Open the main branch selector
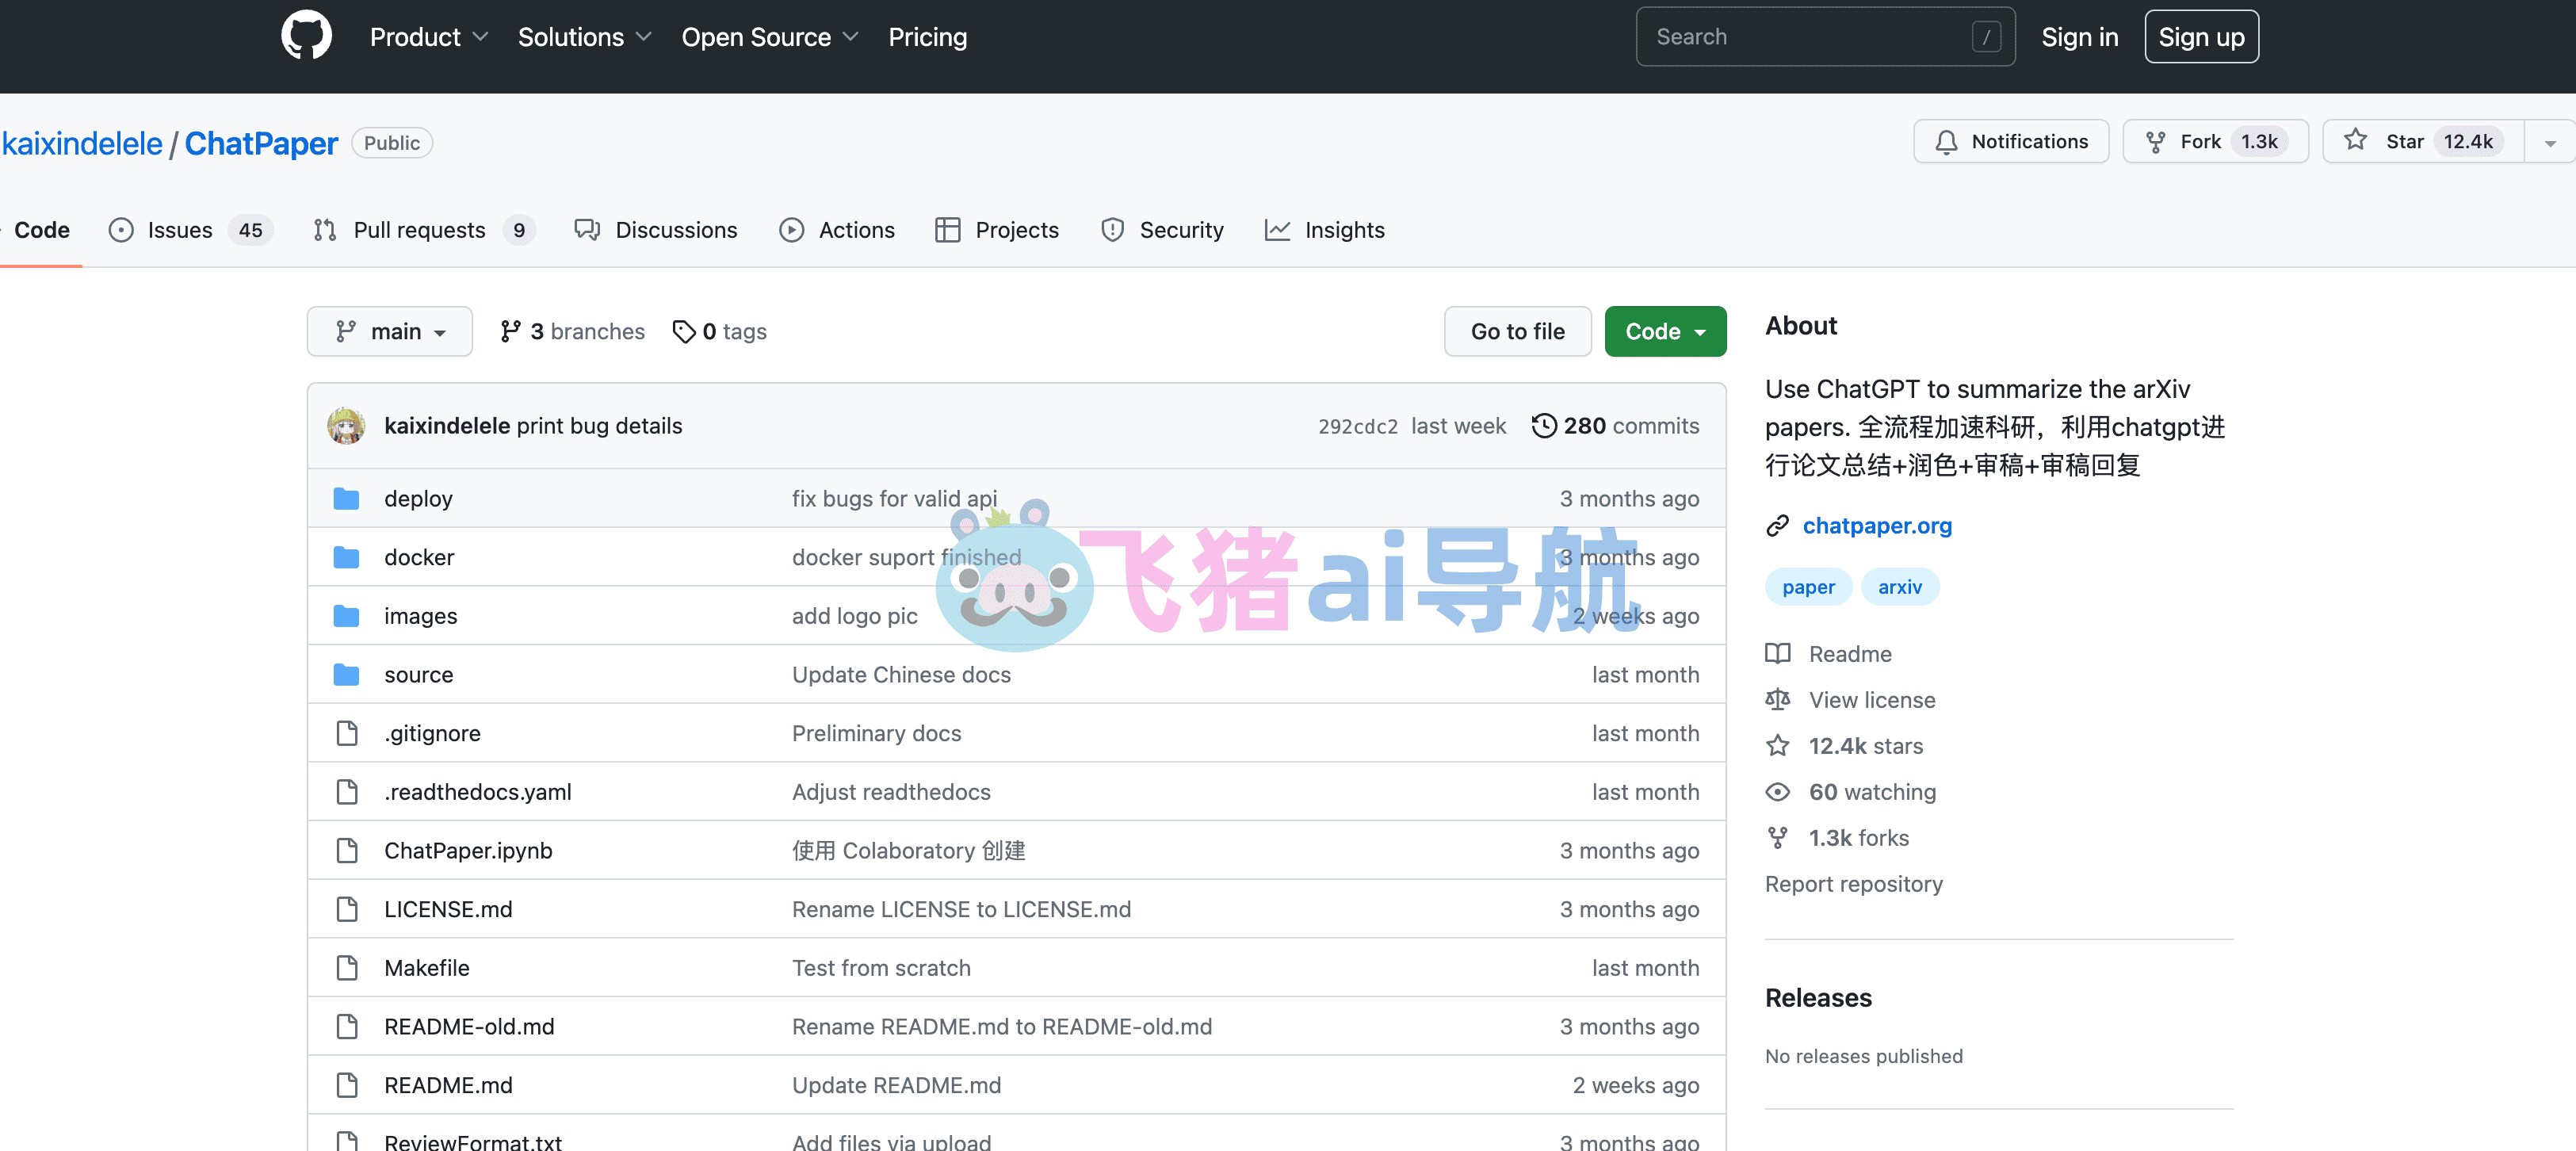 [x=390, y=331]
